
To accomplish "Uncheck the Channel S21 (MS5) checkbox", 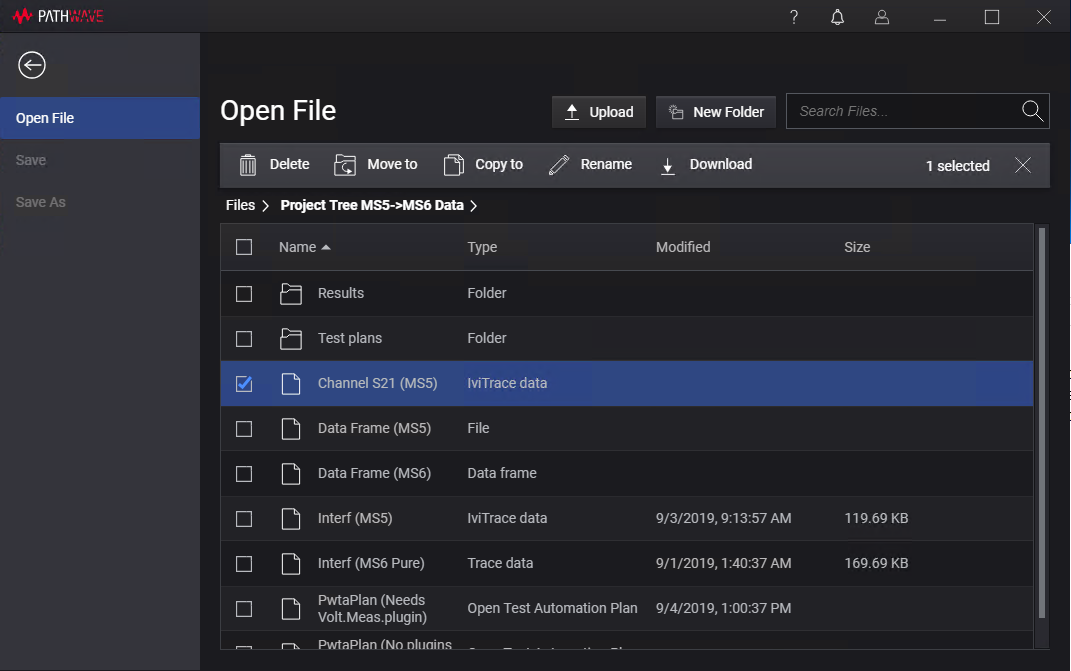I will (244, 384).
